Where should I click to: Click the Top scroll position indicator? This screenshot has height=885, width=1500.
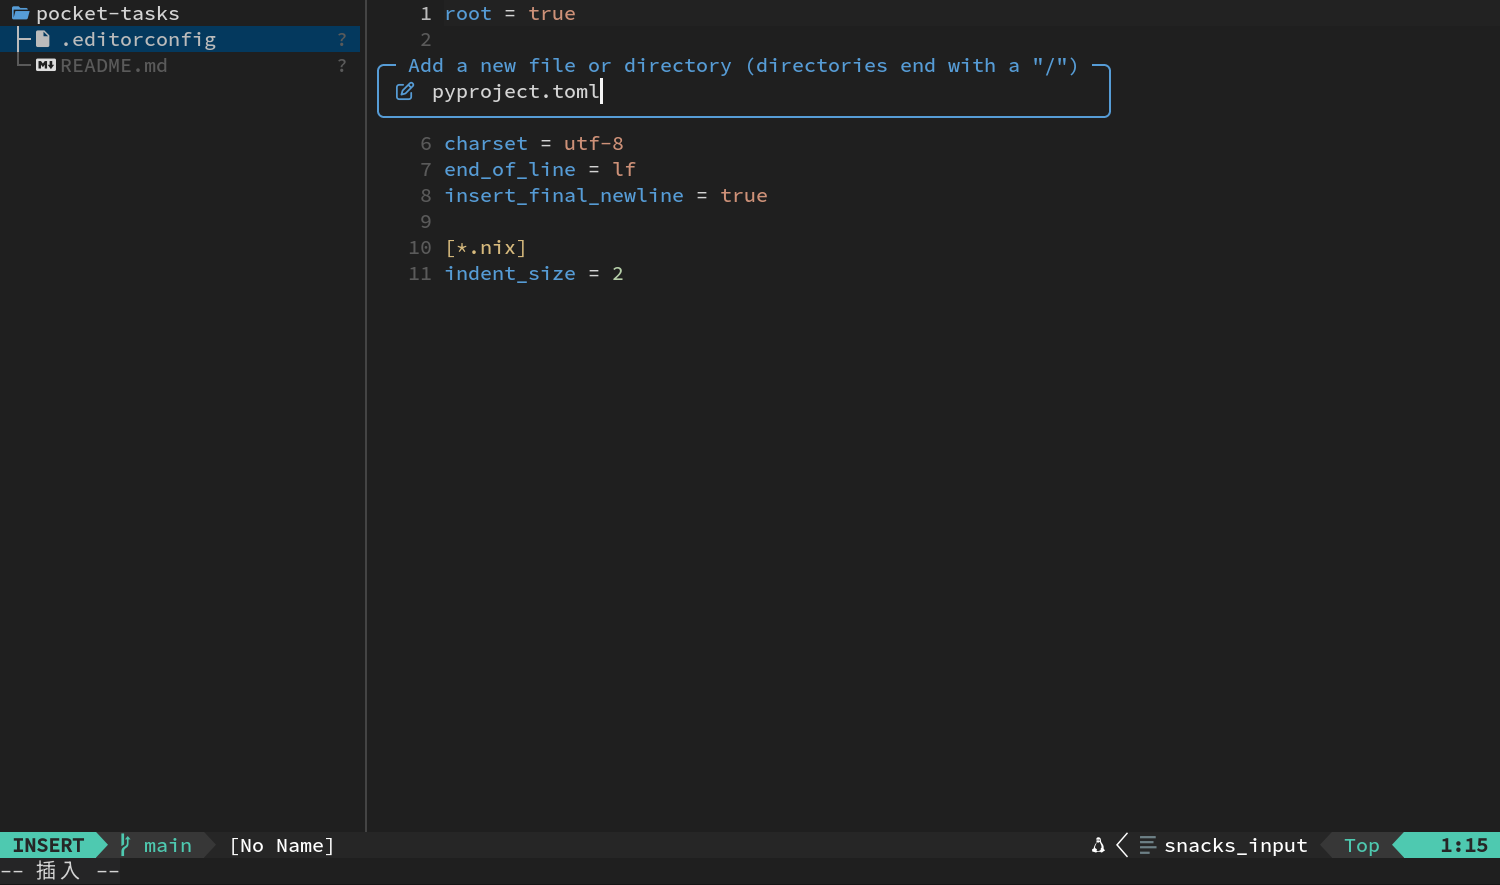coord(1362,845)
